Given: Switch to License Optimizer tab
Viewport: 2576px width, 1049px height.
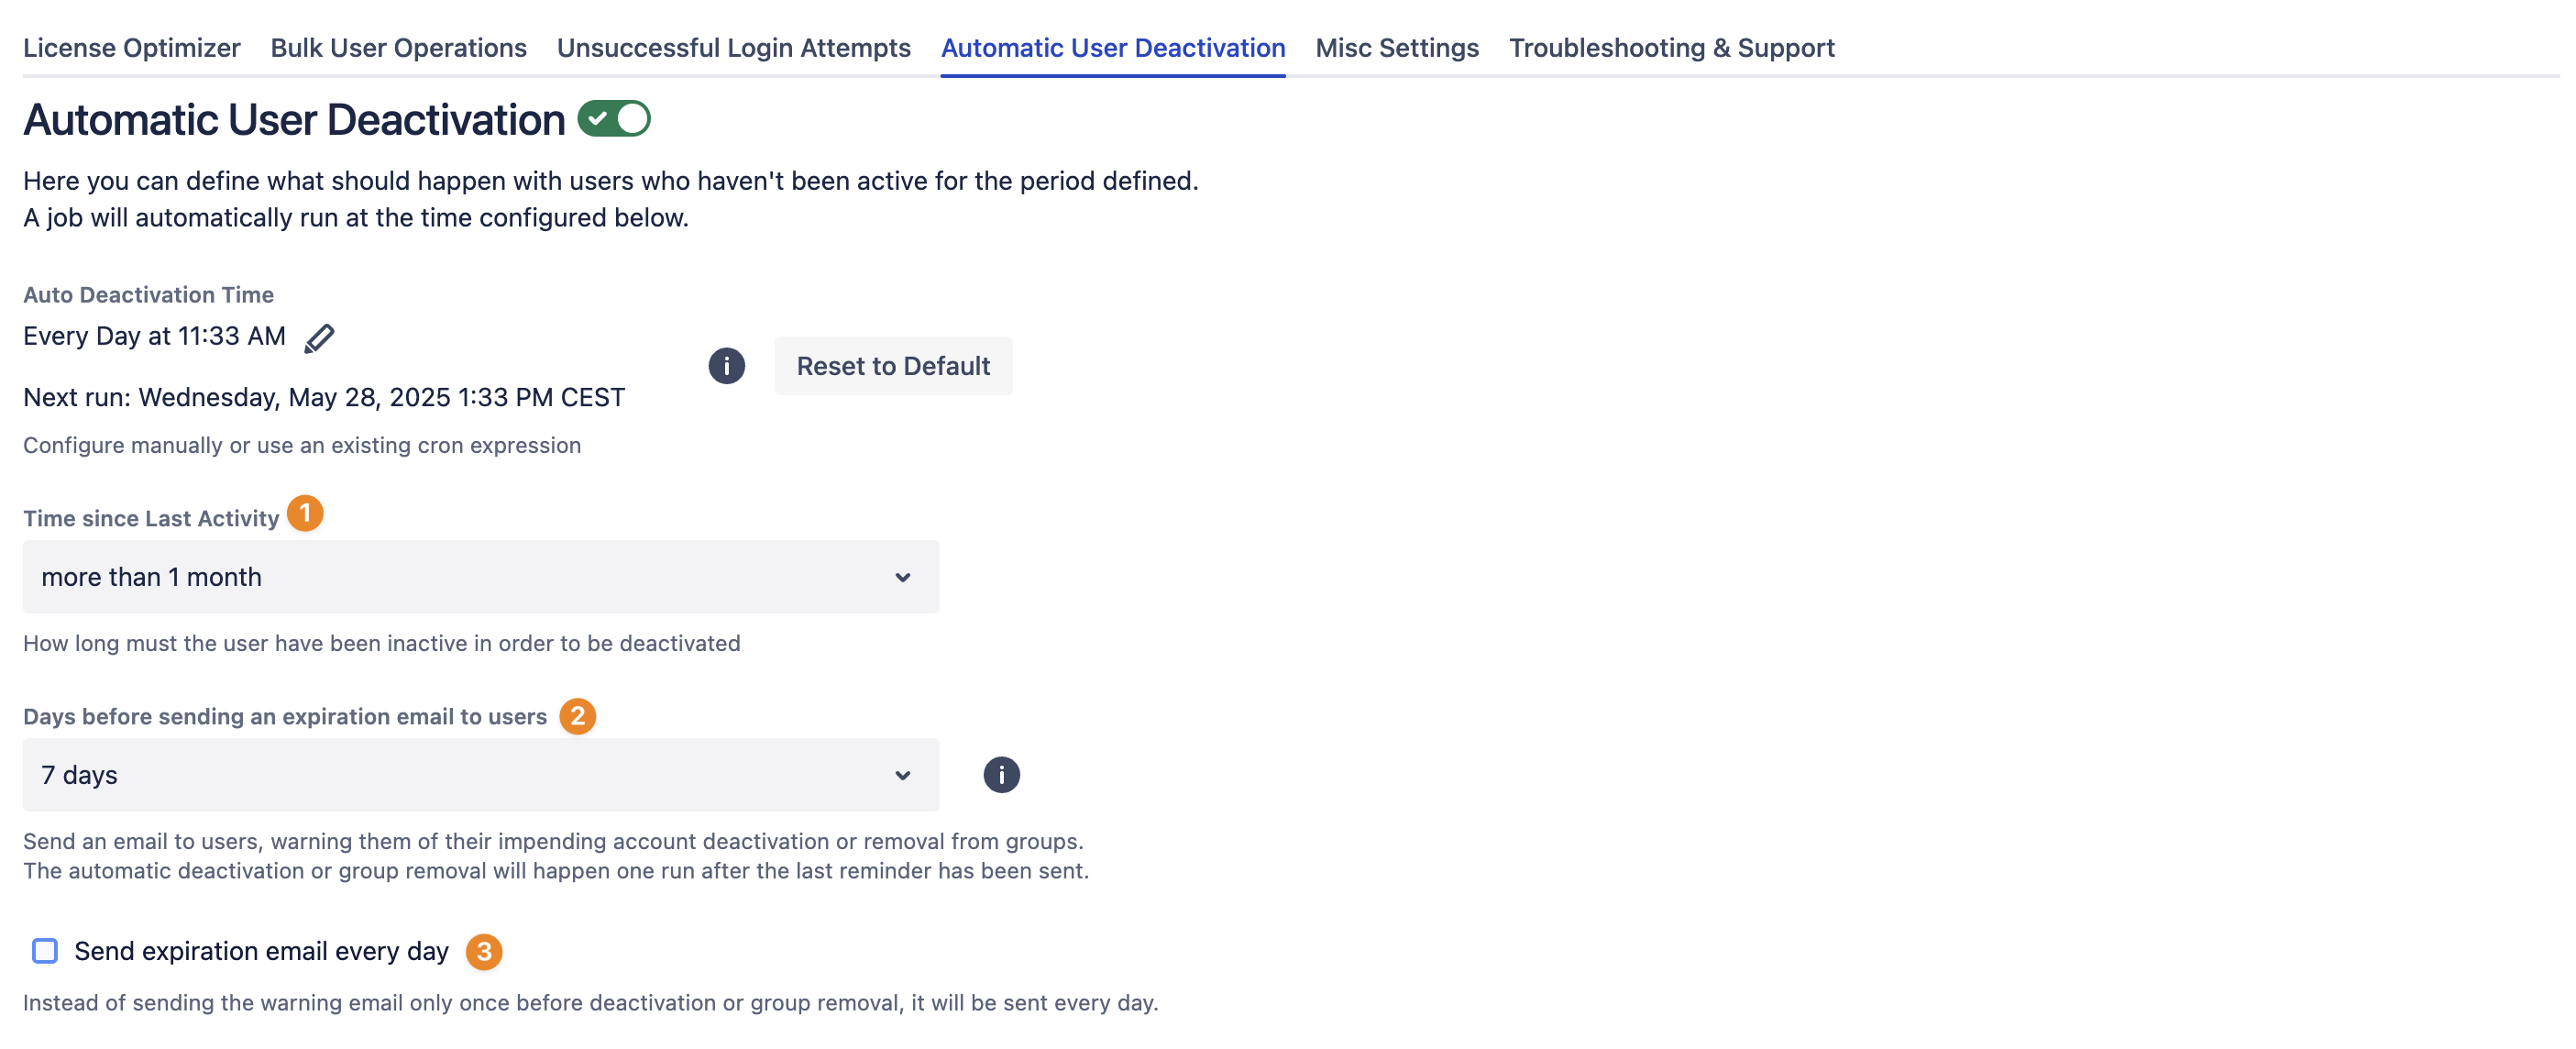Looking at the screenshot, I should pos(131,48).
